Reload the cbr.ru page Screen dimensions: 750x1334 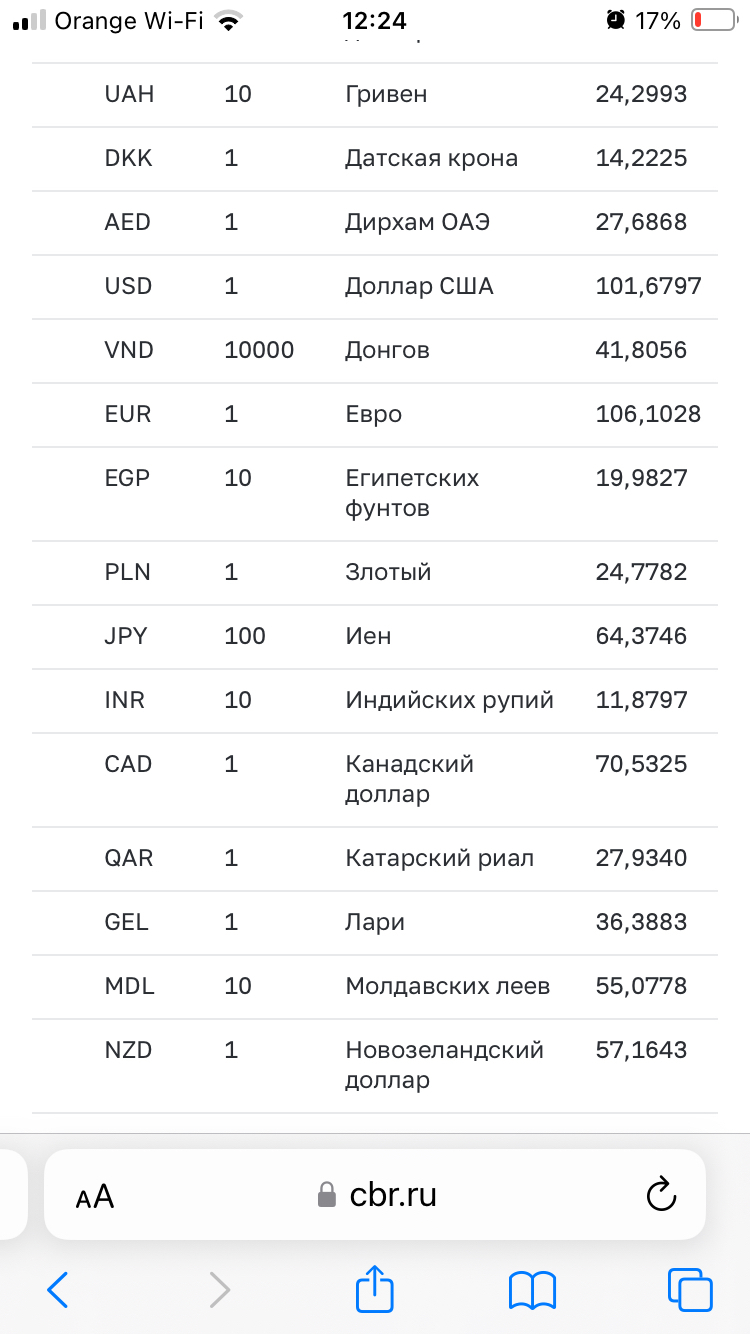point(661,1195)
